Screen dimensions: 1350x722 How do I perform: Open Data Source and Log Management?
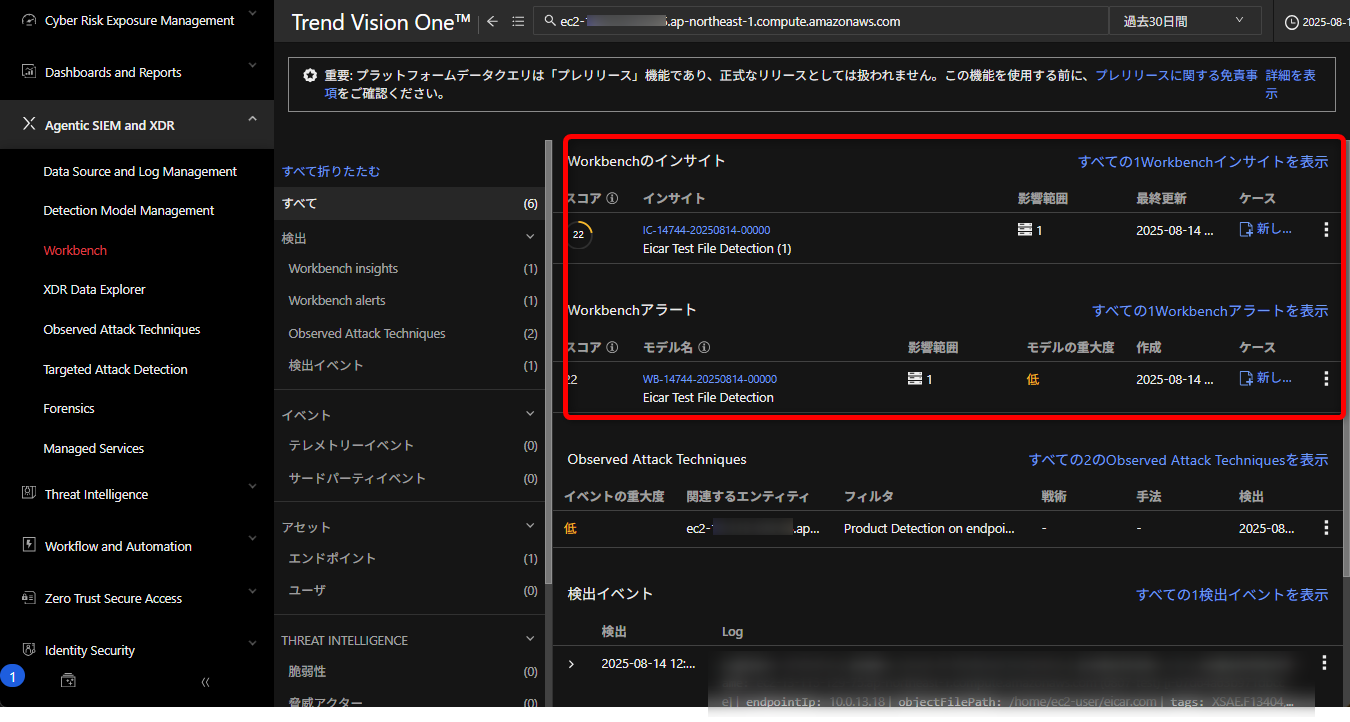pyautogui.click(x=140, y=172)
